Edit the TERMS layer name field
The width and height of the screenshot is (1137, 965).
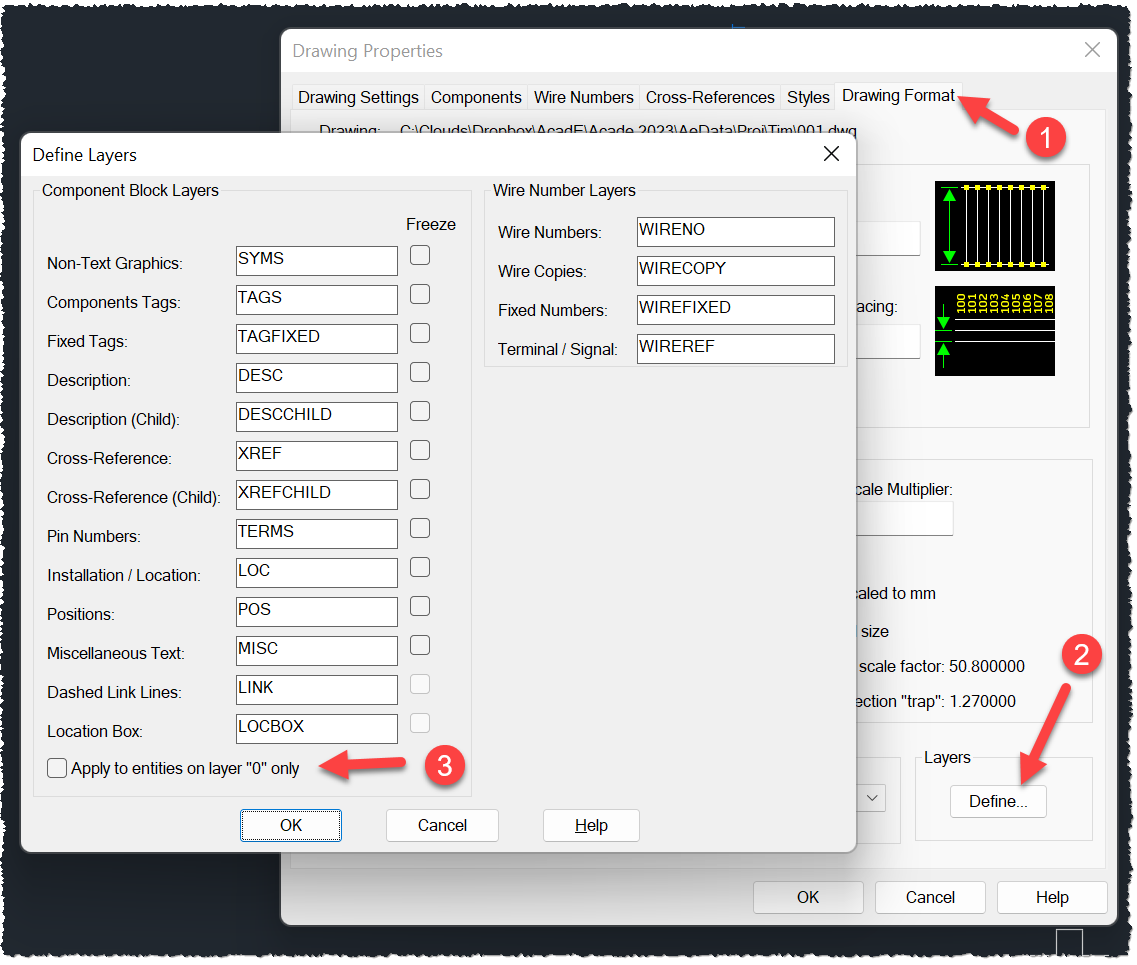pyautogui.click(x=317, y=534)
